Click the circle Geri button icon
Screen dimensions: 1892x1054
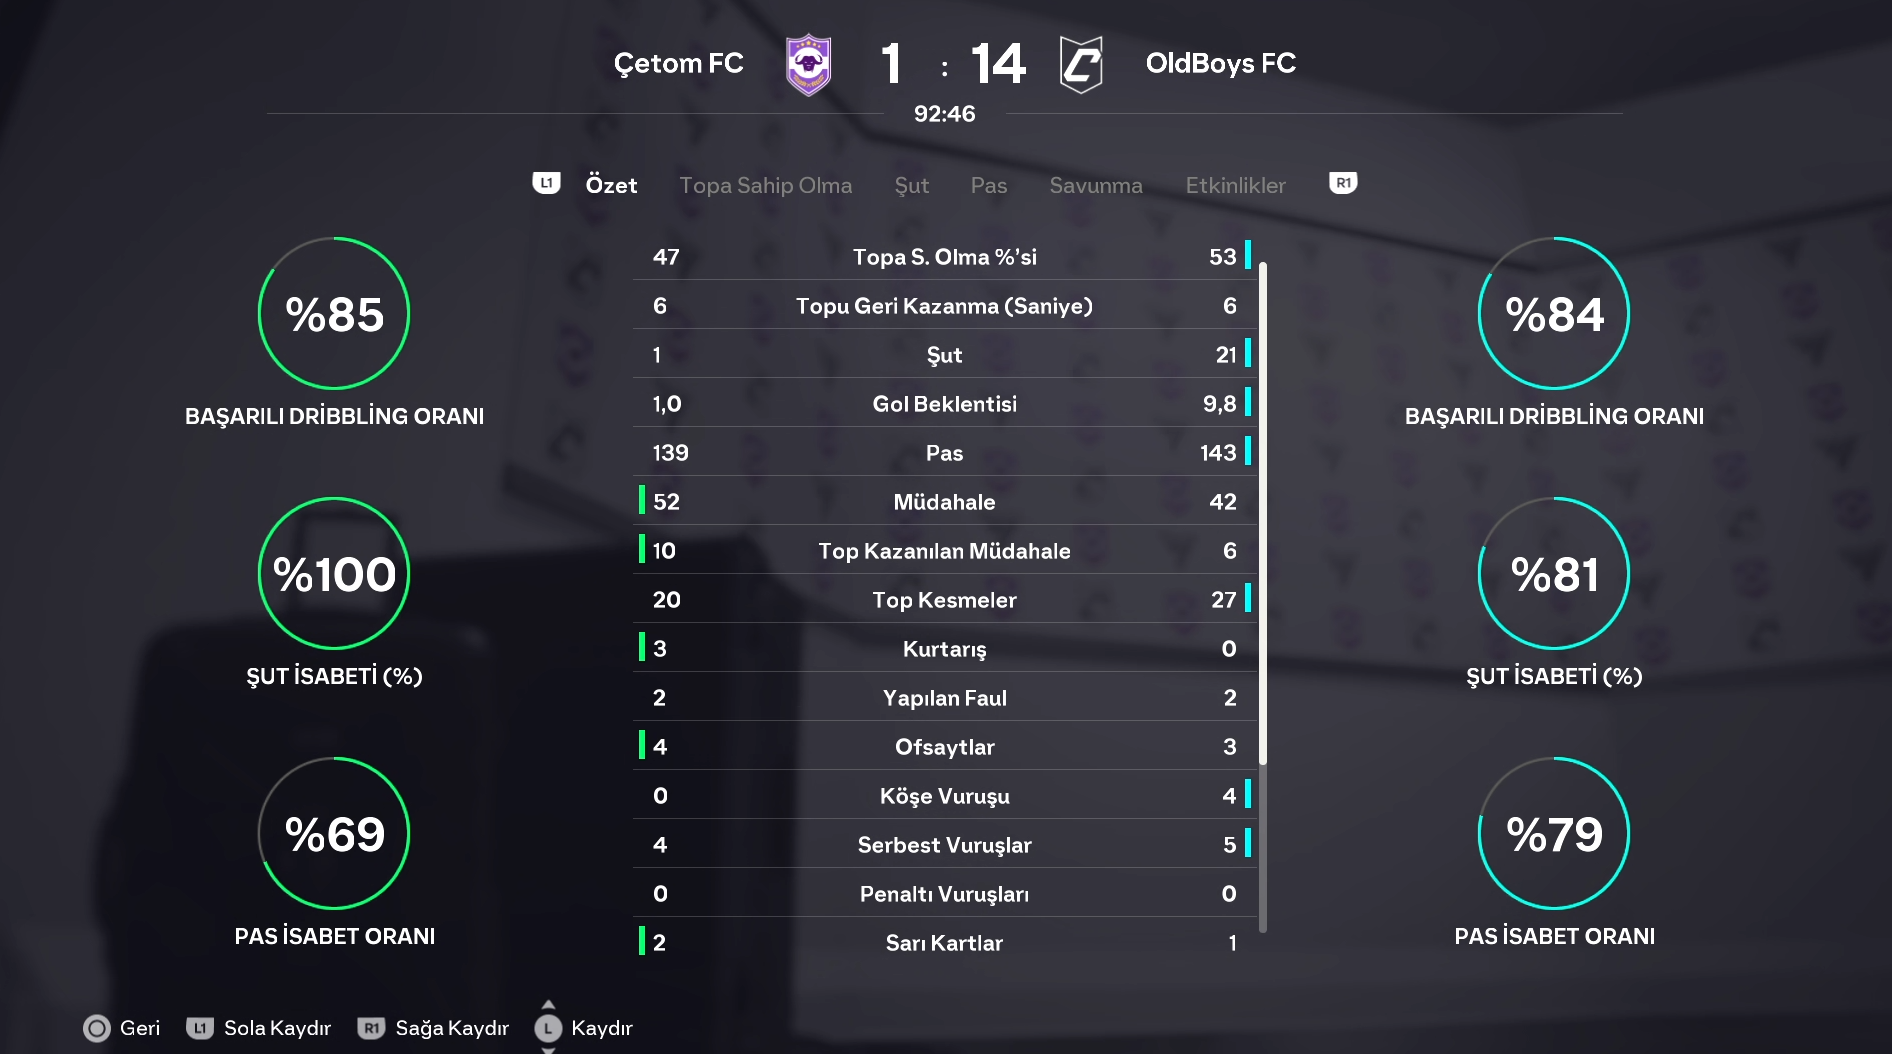97,1028
